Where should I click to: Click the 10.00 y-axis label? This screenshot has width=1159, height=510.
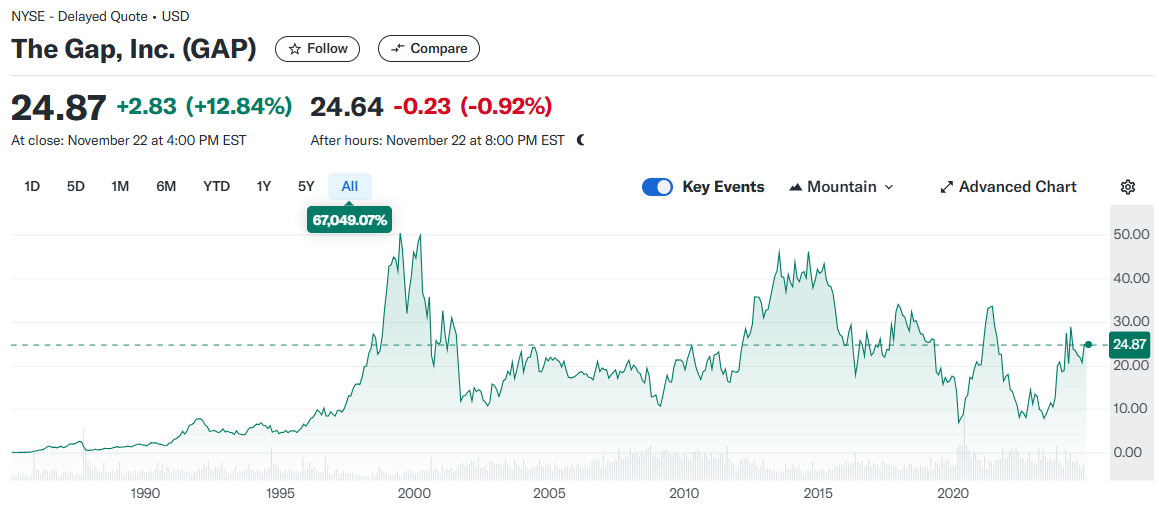point(1132,409)
